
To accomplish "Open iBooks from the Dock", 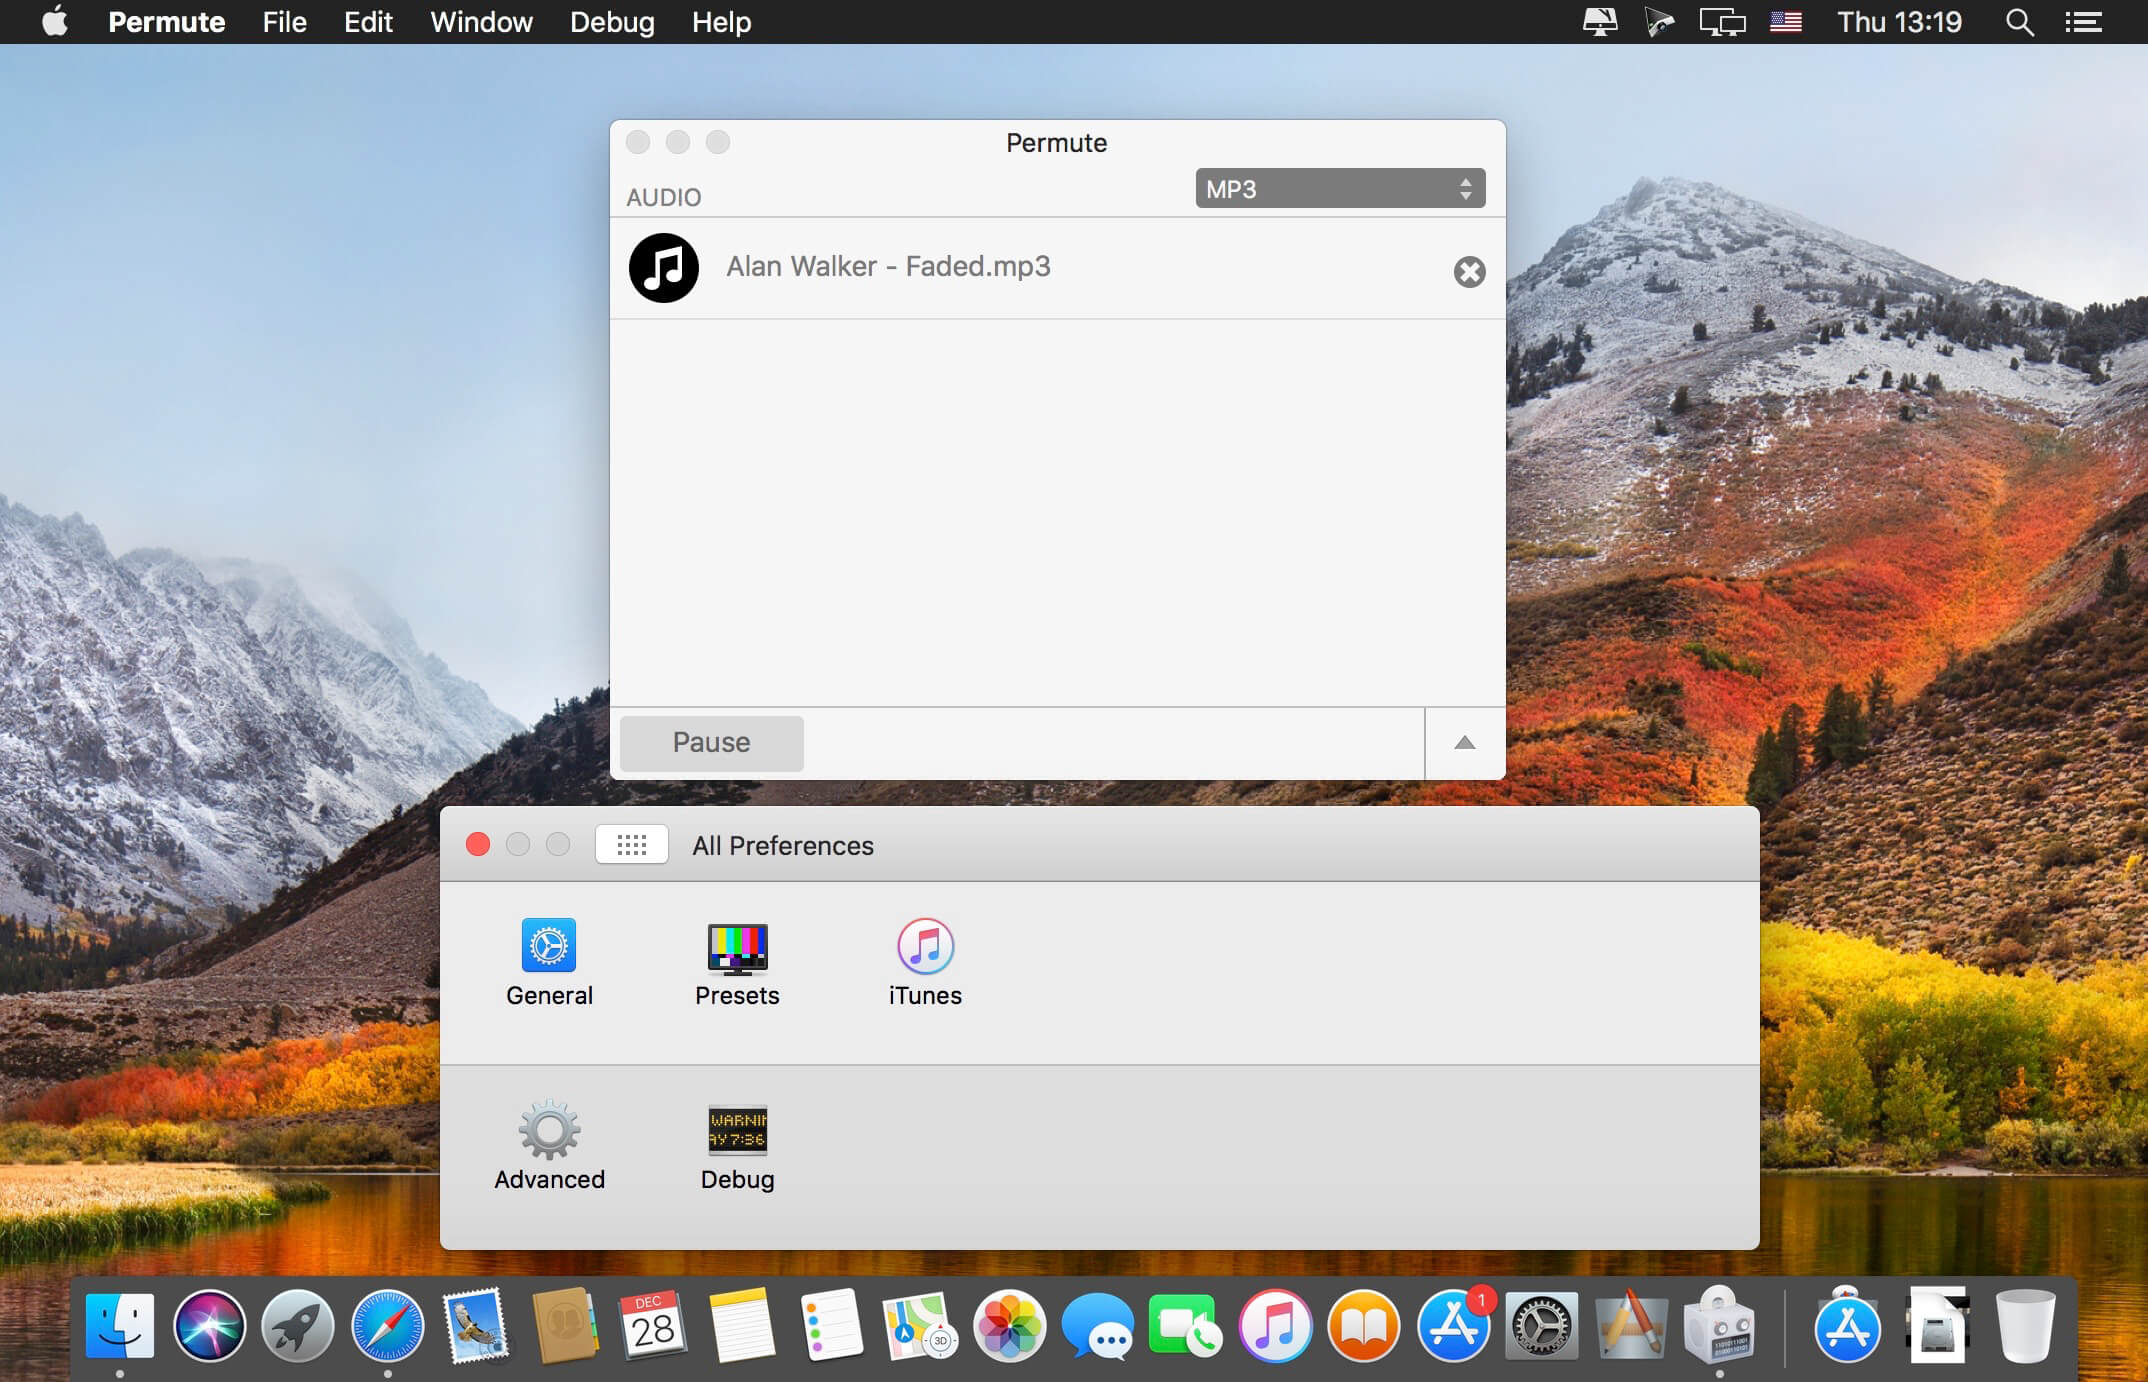I will [1364, 1326].
